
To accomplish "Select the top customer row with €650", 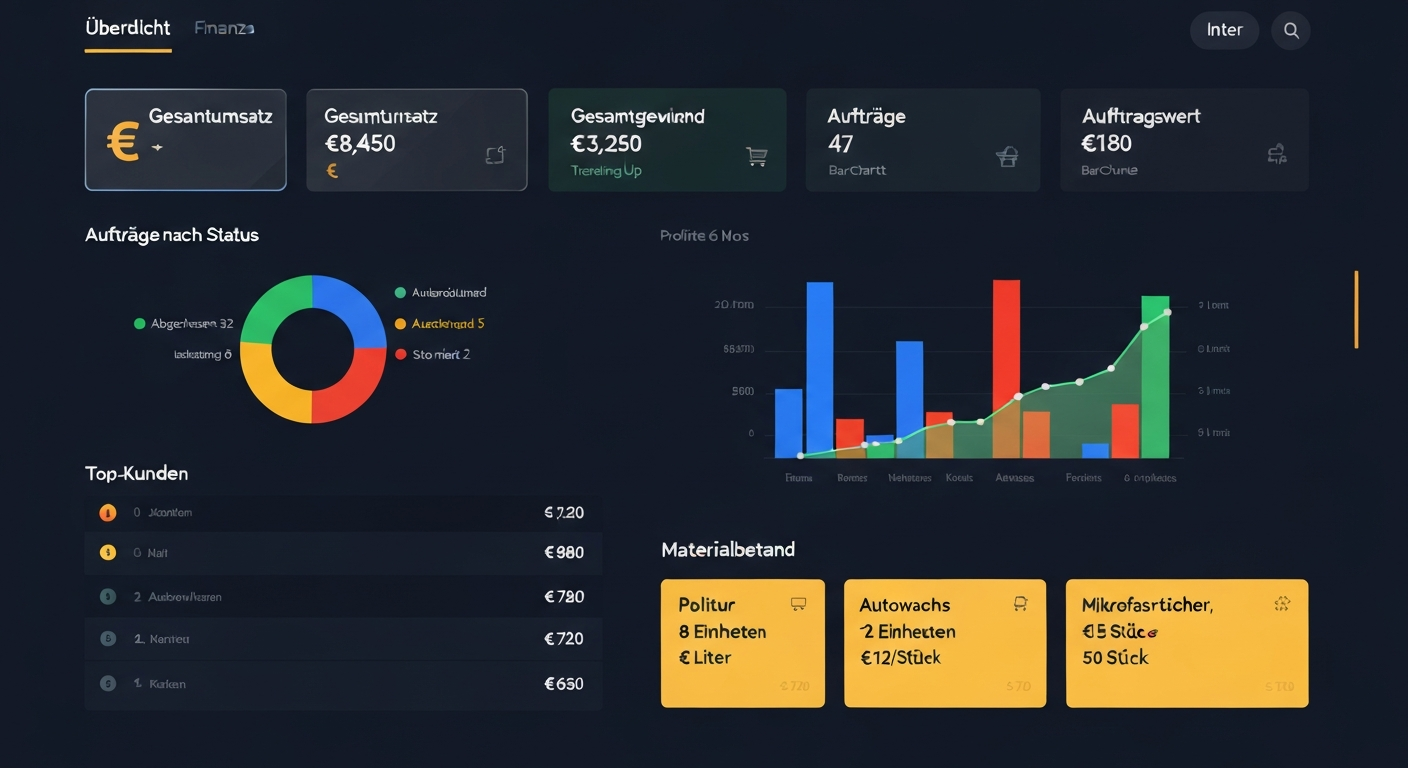I will 343,684.
